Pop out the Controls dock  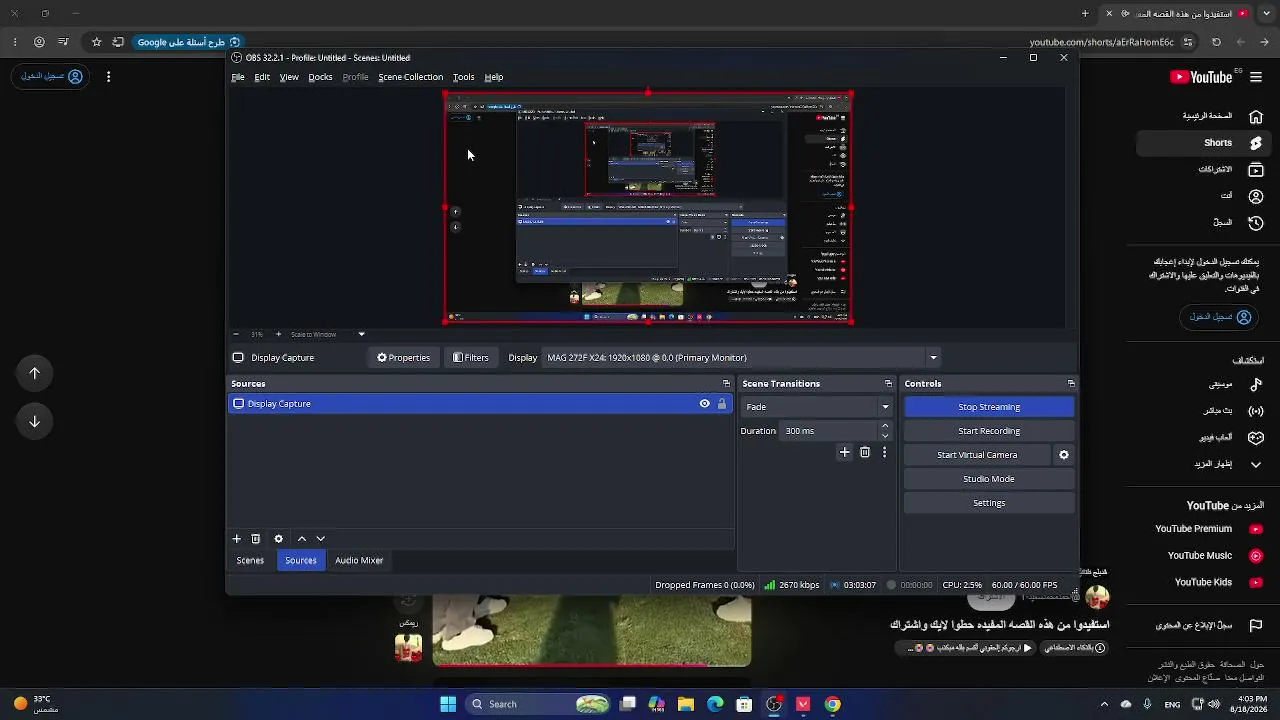tap(1071, 384)
